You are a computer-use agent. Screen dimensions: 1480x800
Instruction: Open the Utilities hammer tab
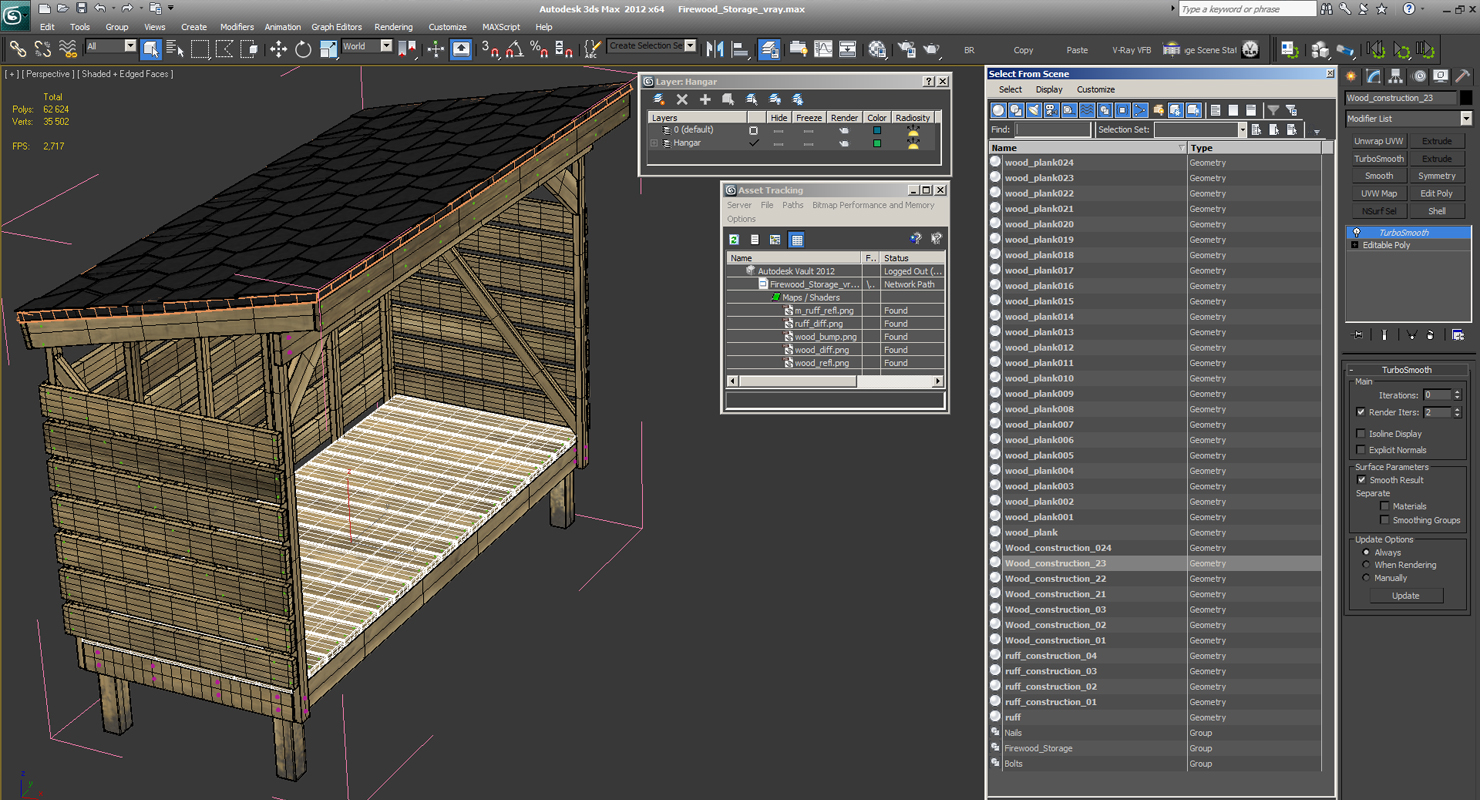(1463, 76)
